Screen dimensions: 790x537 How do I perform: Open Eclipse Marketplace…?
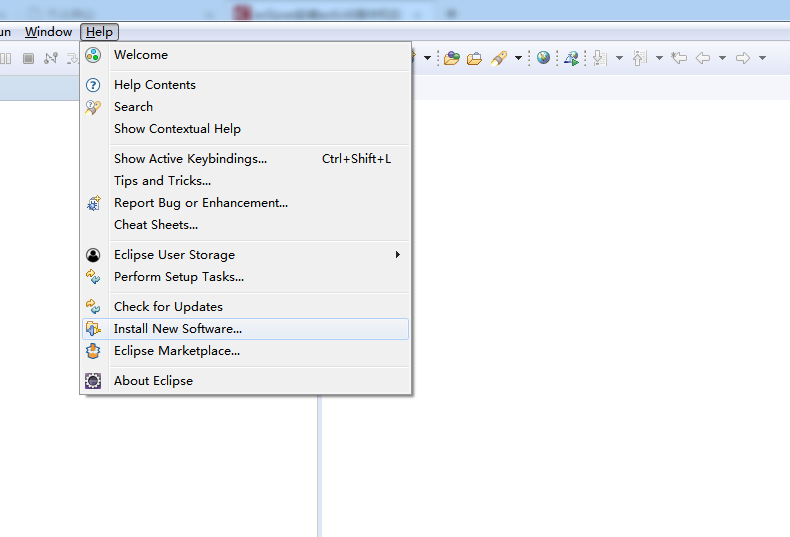(246, 351)
